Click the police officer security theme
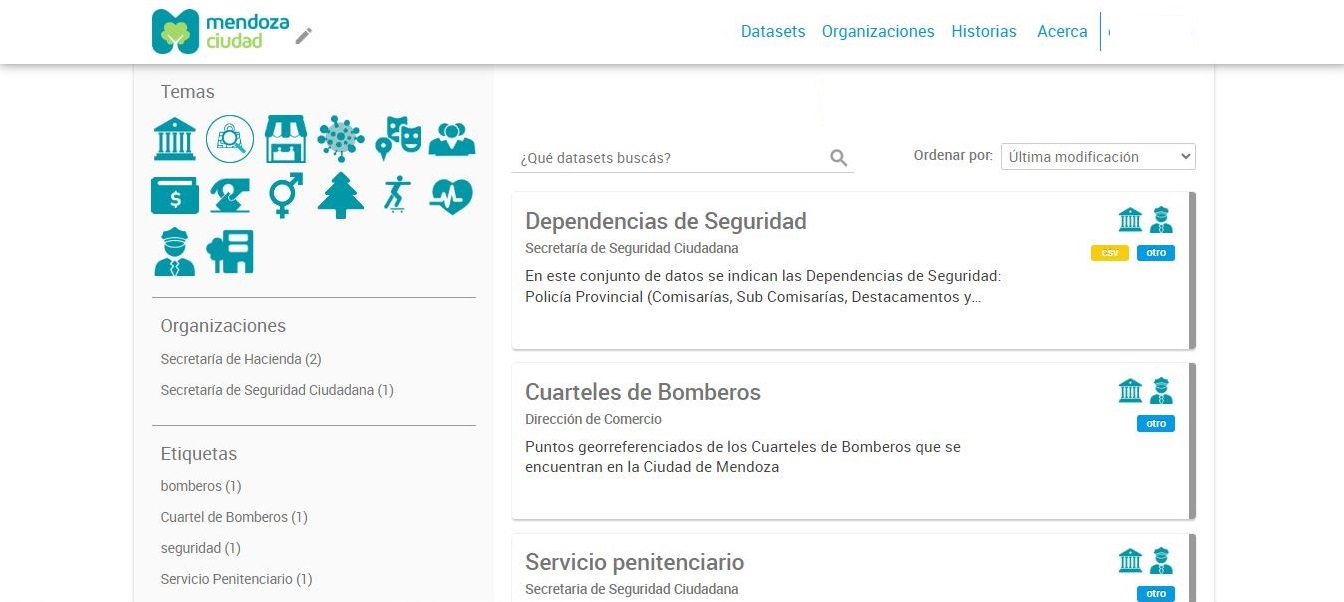This screenshot has width=1344, height=602. click(x=175, y=252)
